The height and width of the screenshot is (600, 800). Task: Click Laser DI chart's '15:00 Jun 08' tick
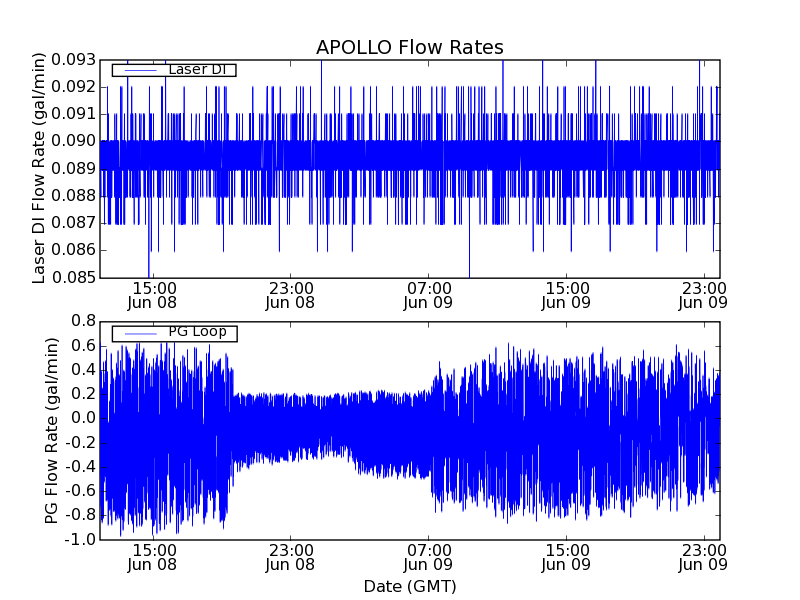tap(152, 296)
